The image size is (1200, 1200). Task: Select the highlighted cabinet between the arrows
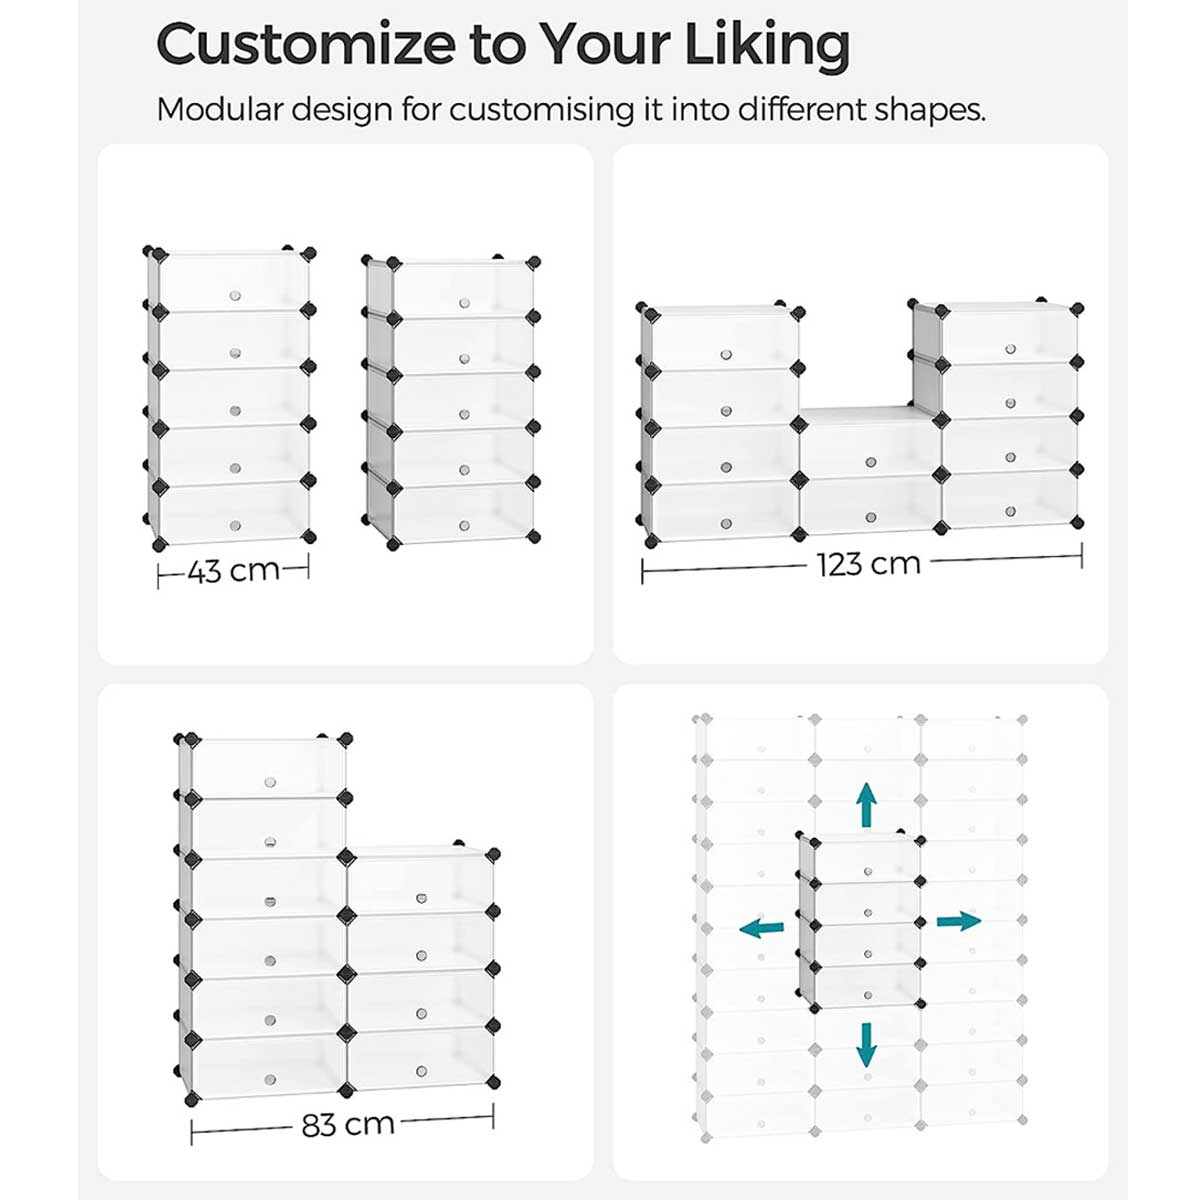[x=861, y=920]
